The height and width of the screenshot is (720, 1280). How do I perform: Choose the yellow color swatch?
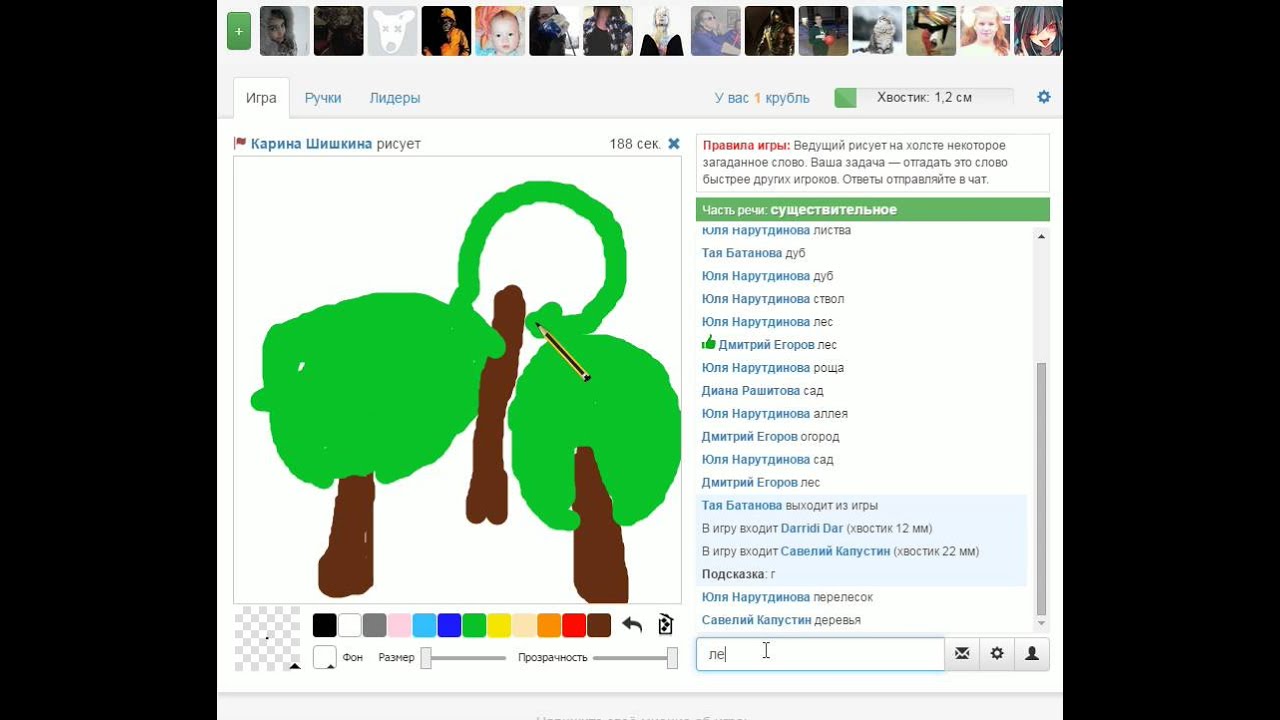click(x=499, y=626)
